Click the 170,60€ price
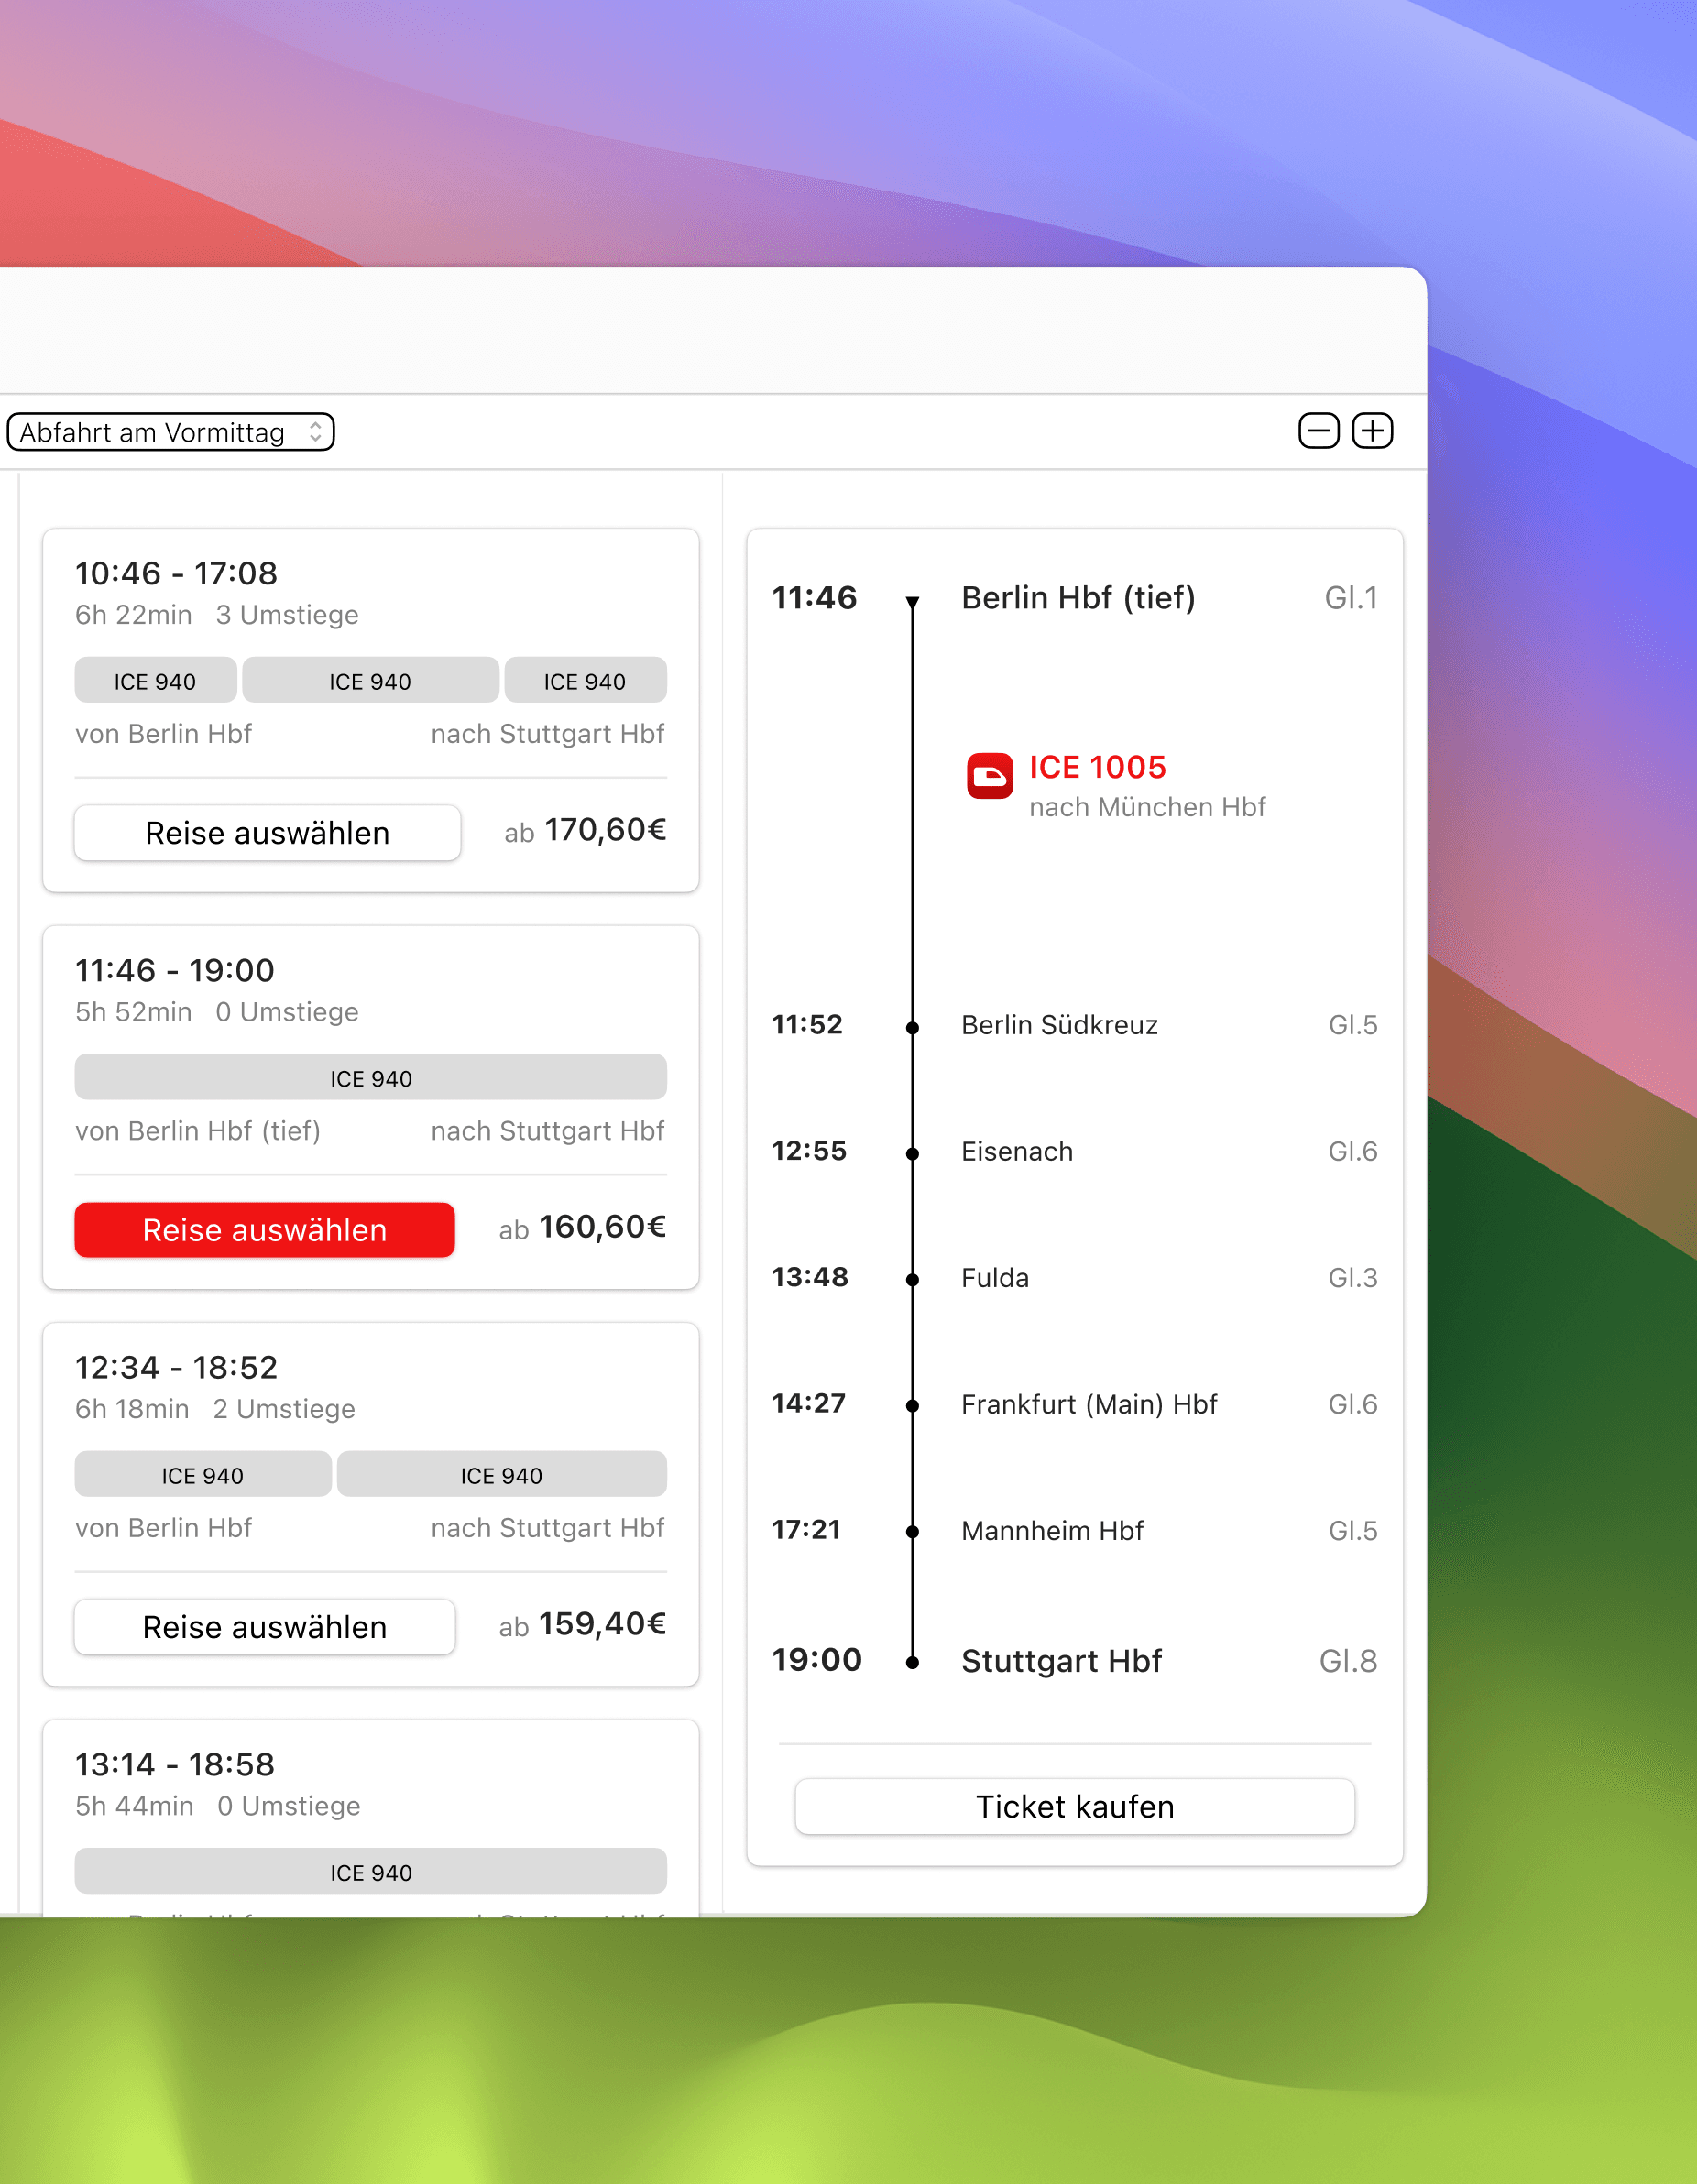Screen dimensions: 1697x2184 605,829
